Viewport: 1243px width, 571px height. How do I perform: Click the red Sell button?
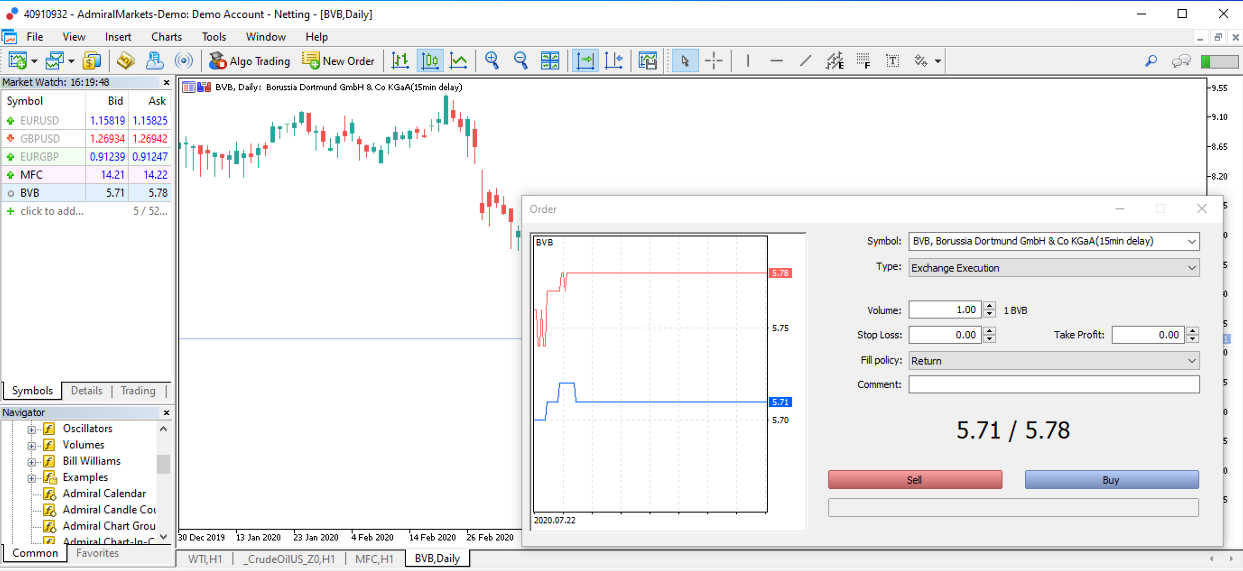(915, 480)
